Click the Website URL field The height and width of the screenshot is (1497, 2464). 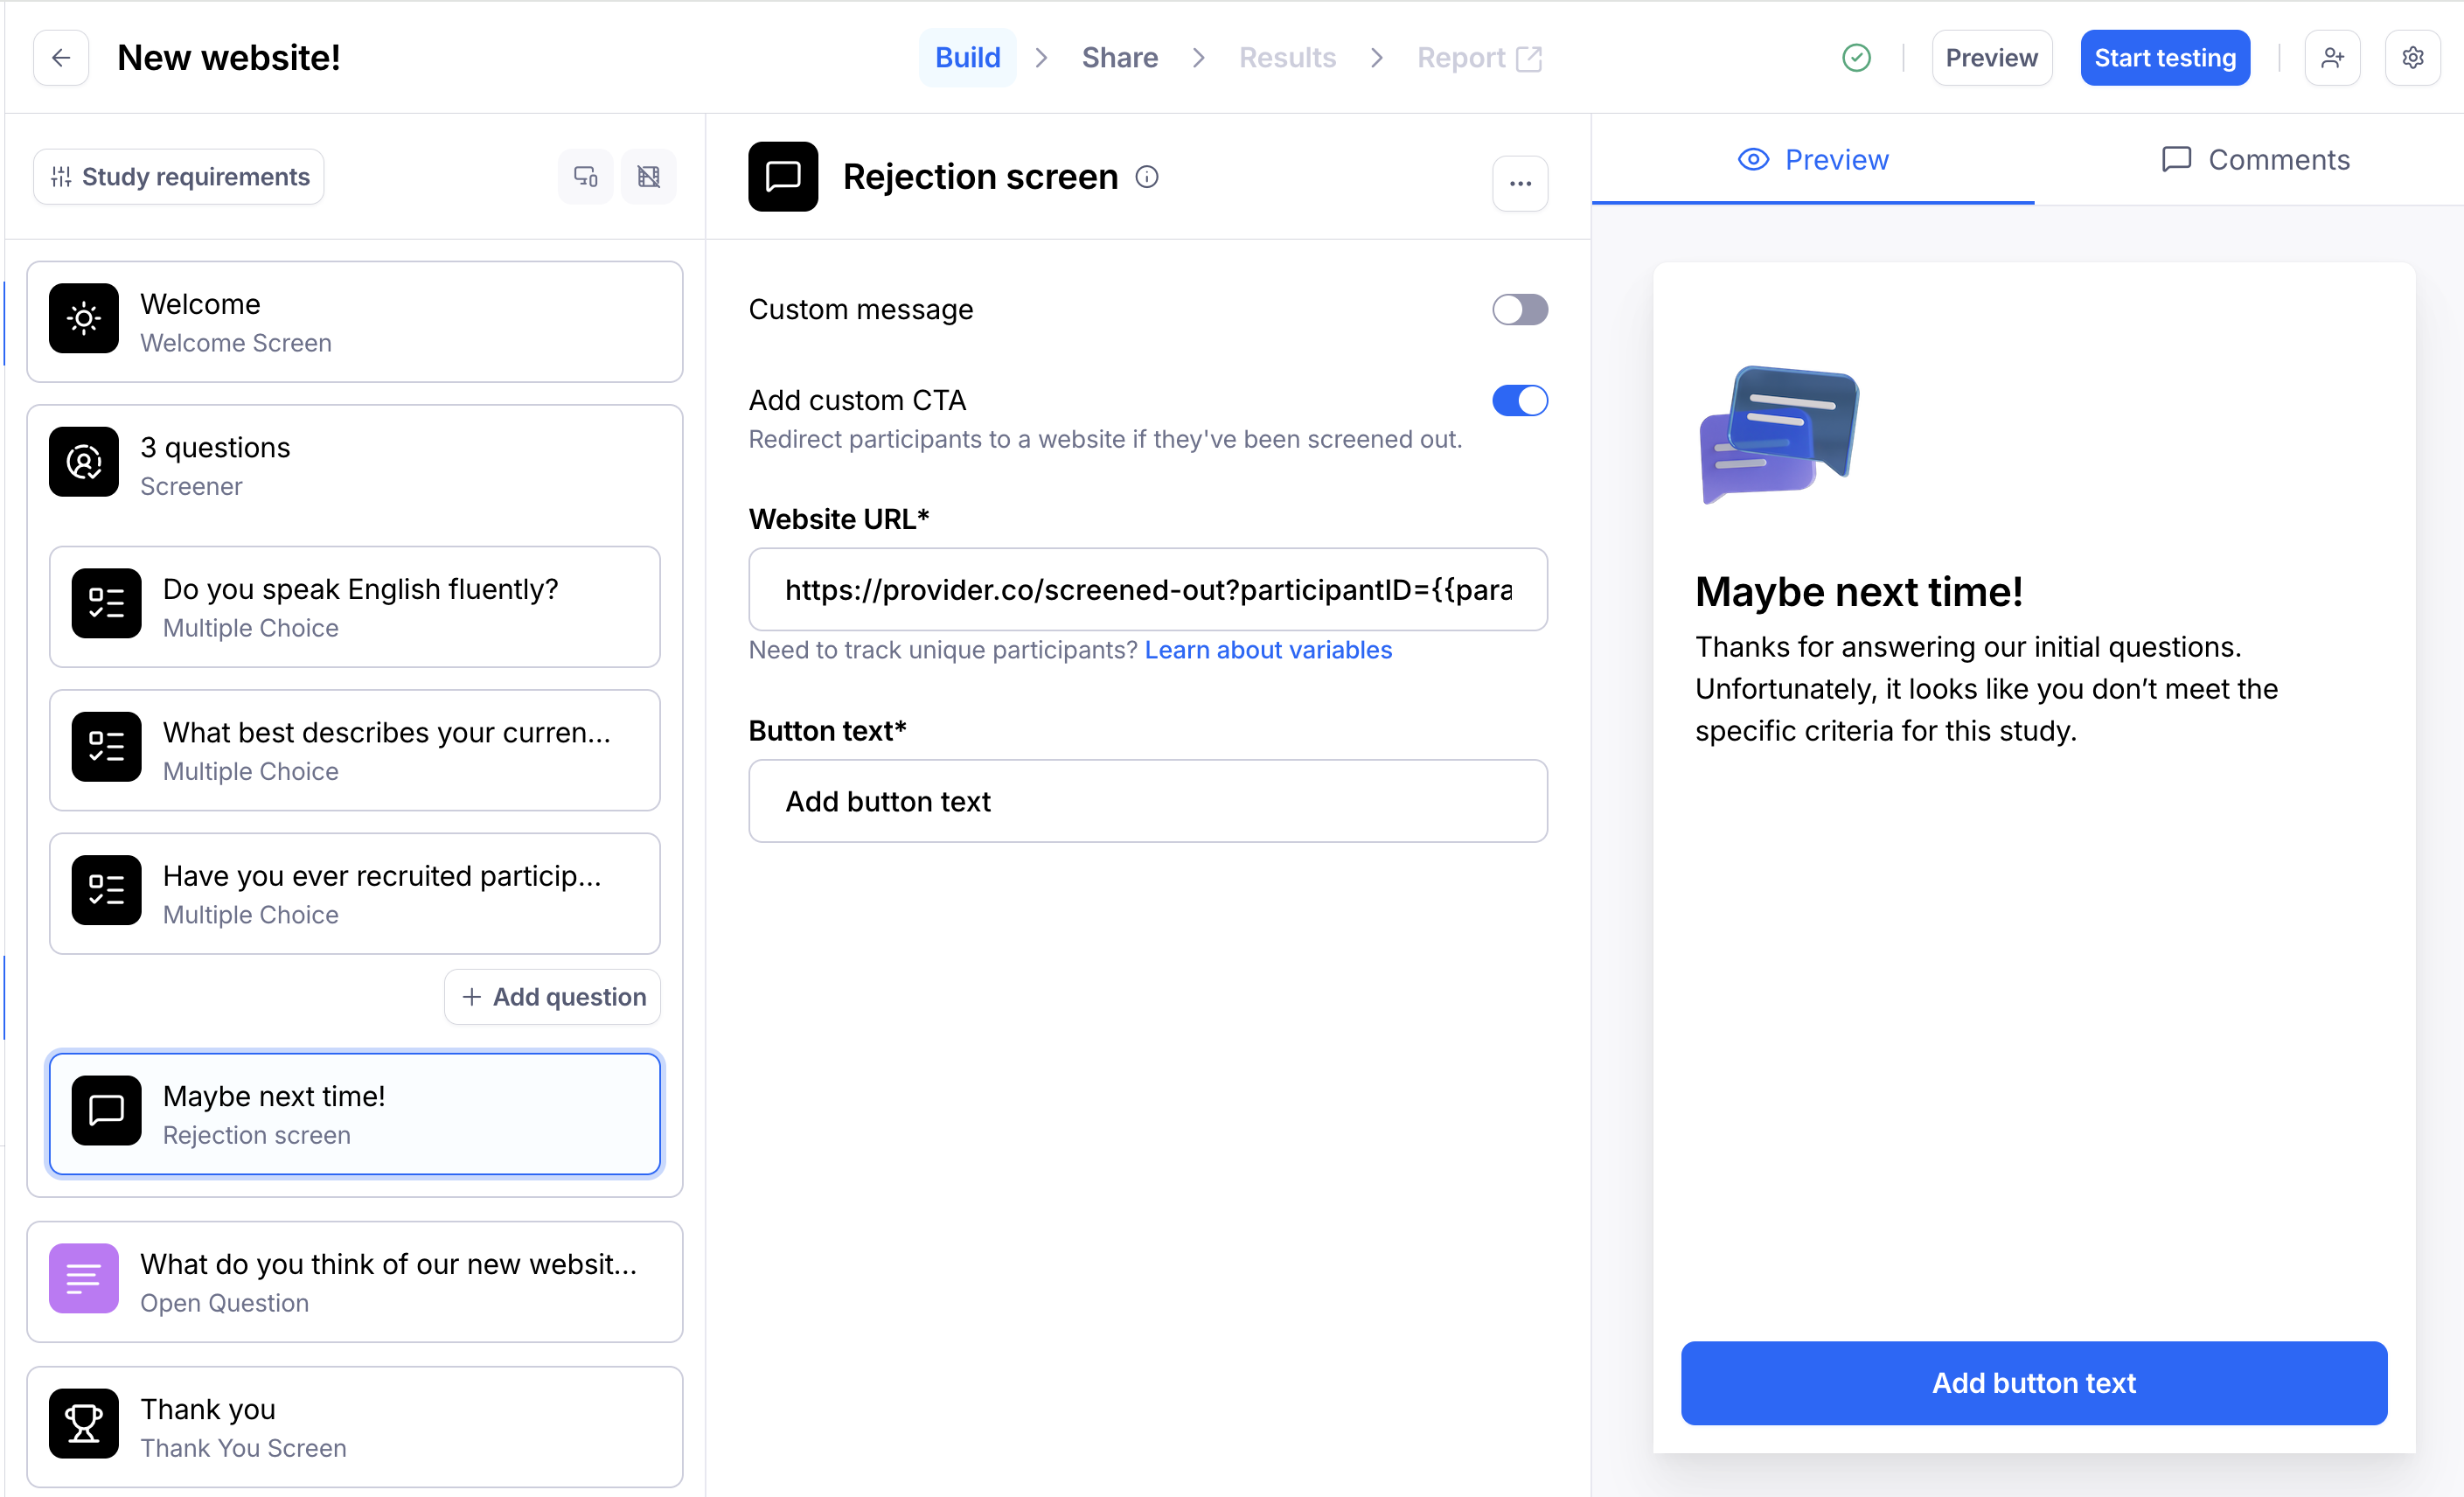1147,590
